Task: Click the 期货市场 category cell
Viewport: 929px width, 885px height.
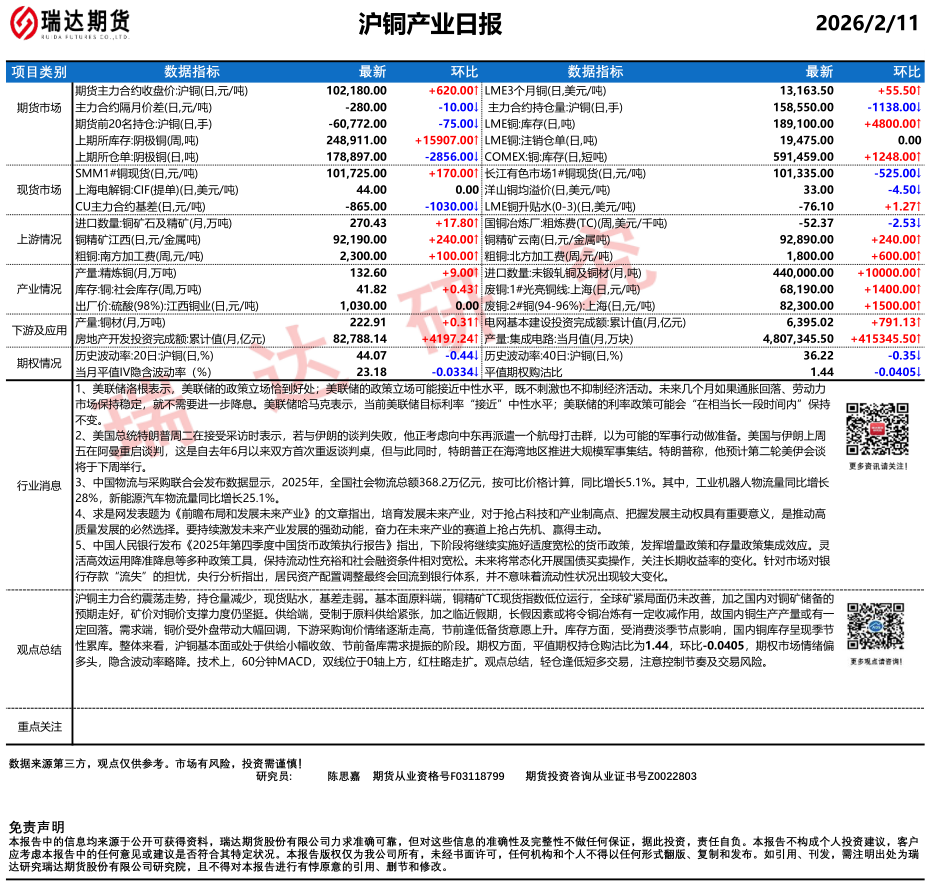Action: [x=39, y=107]
